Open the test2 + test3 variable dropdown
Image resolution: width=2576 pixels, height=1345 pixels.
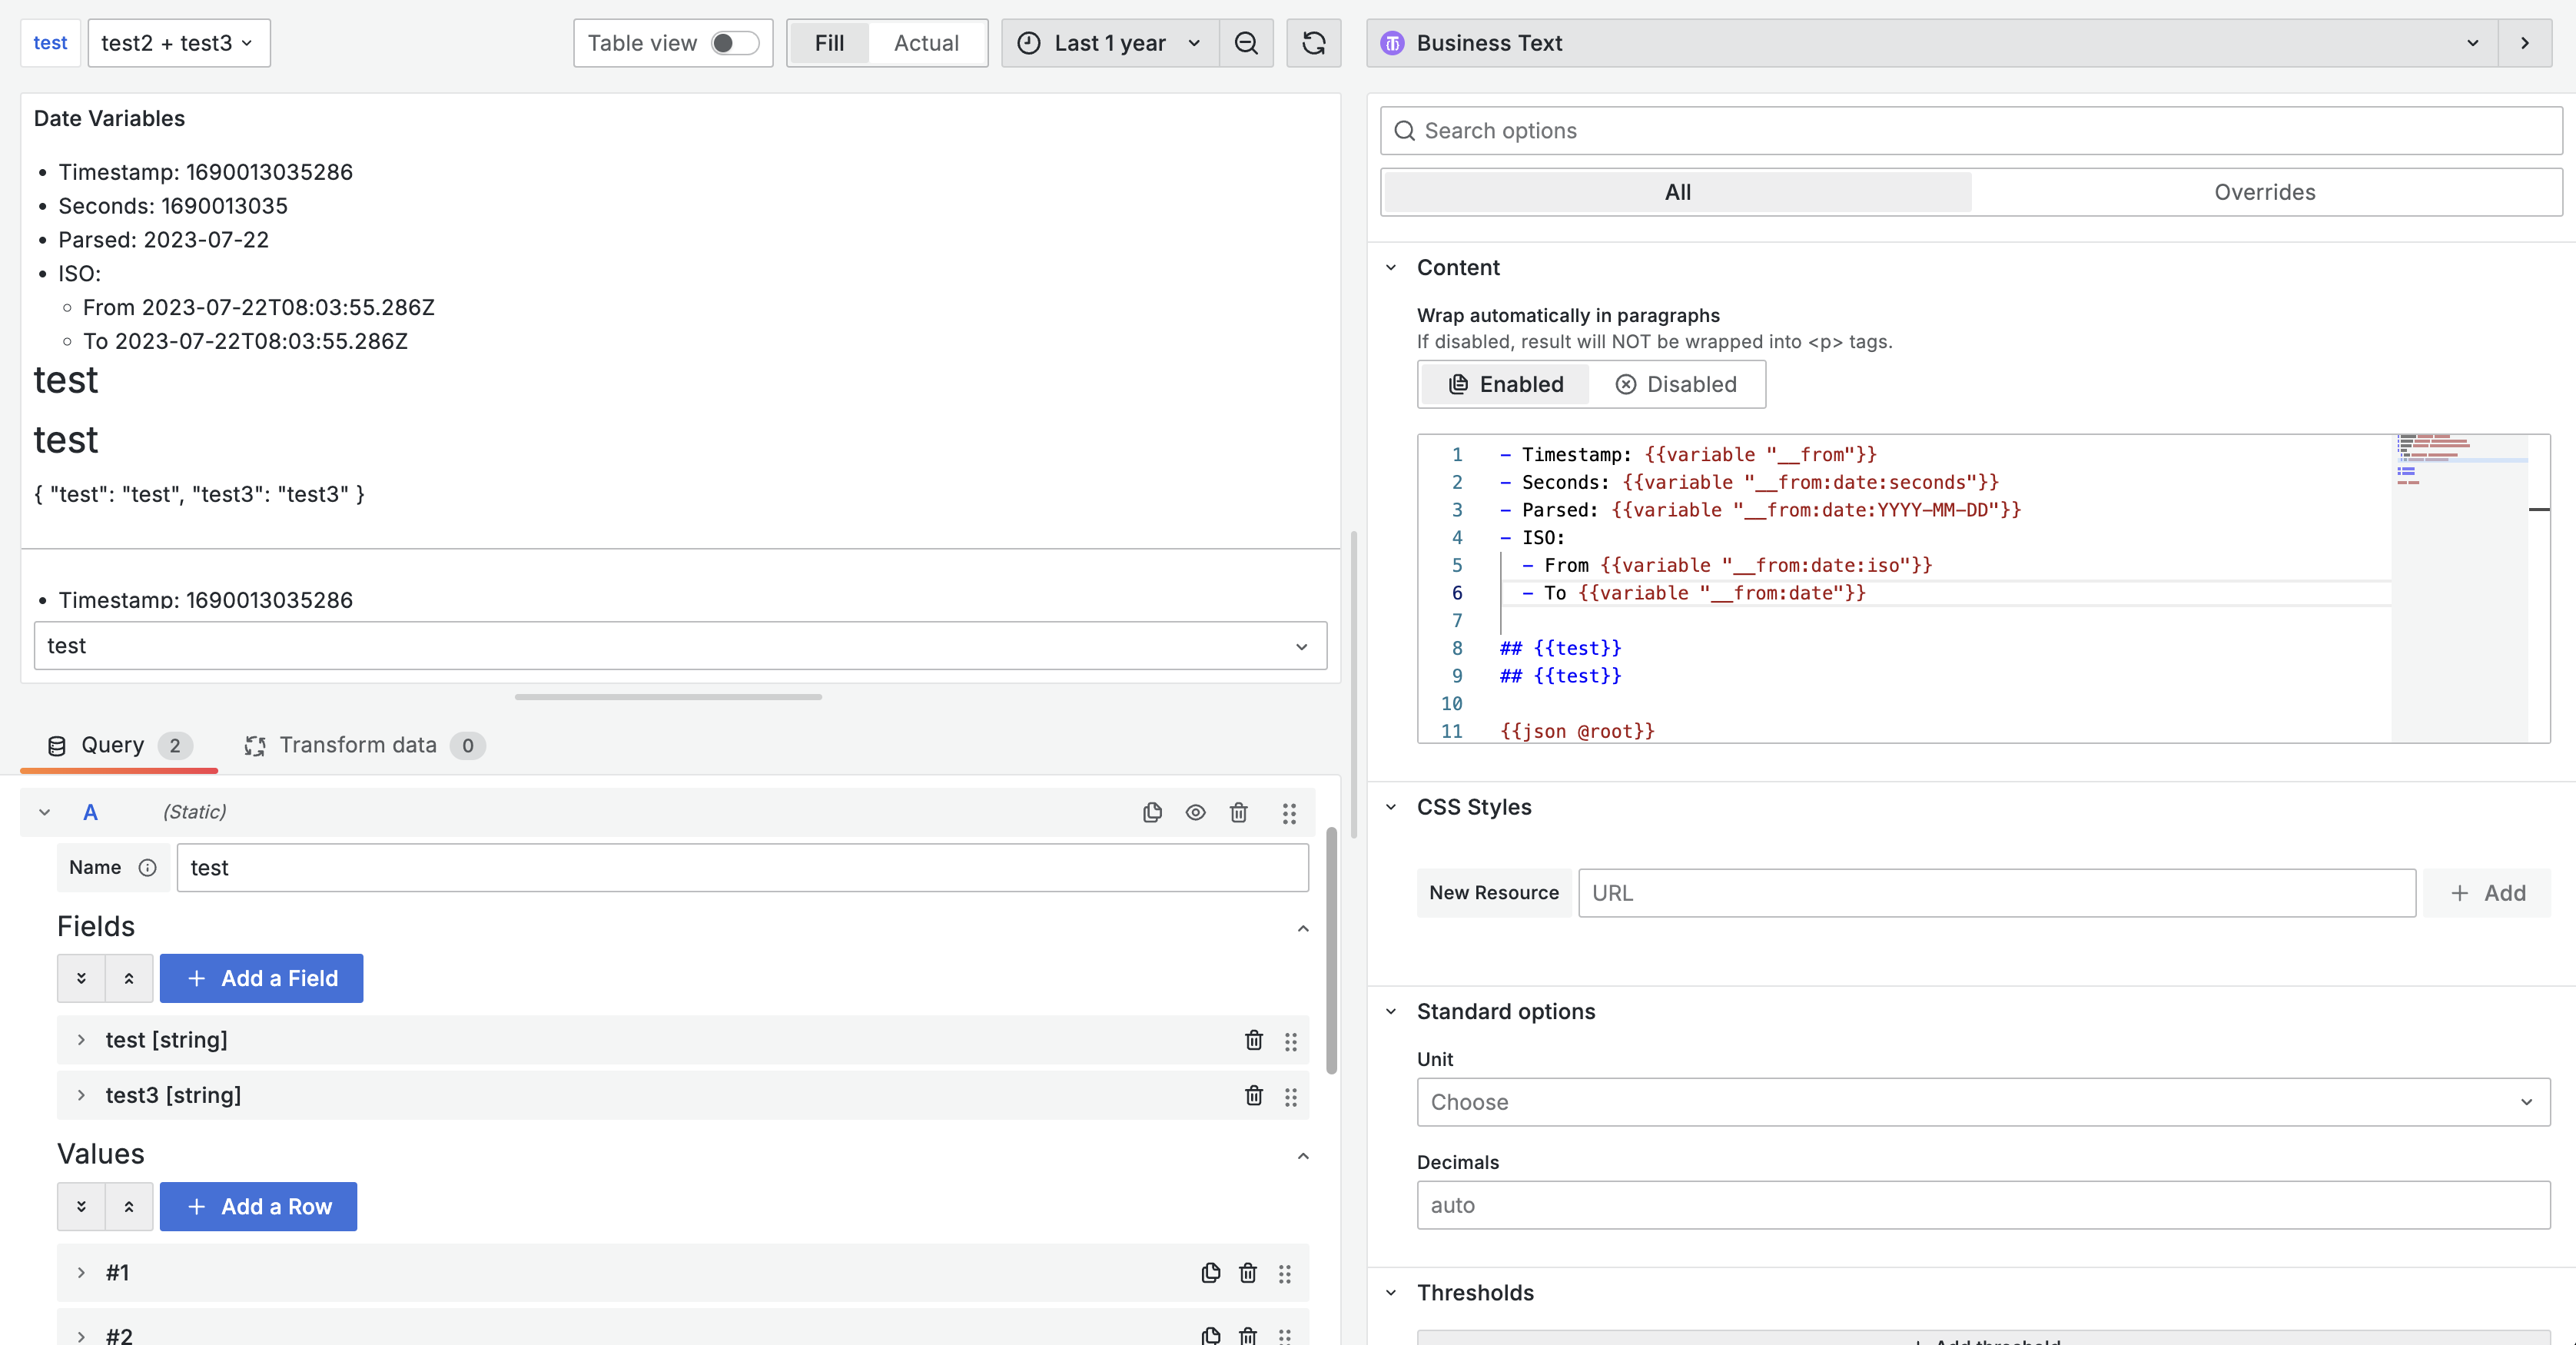point(178,43)
